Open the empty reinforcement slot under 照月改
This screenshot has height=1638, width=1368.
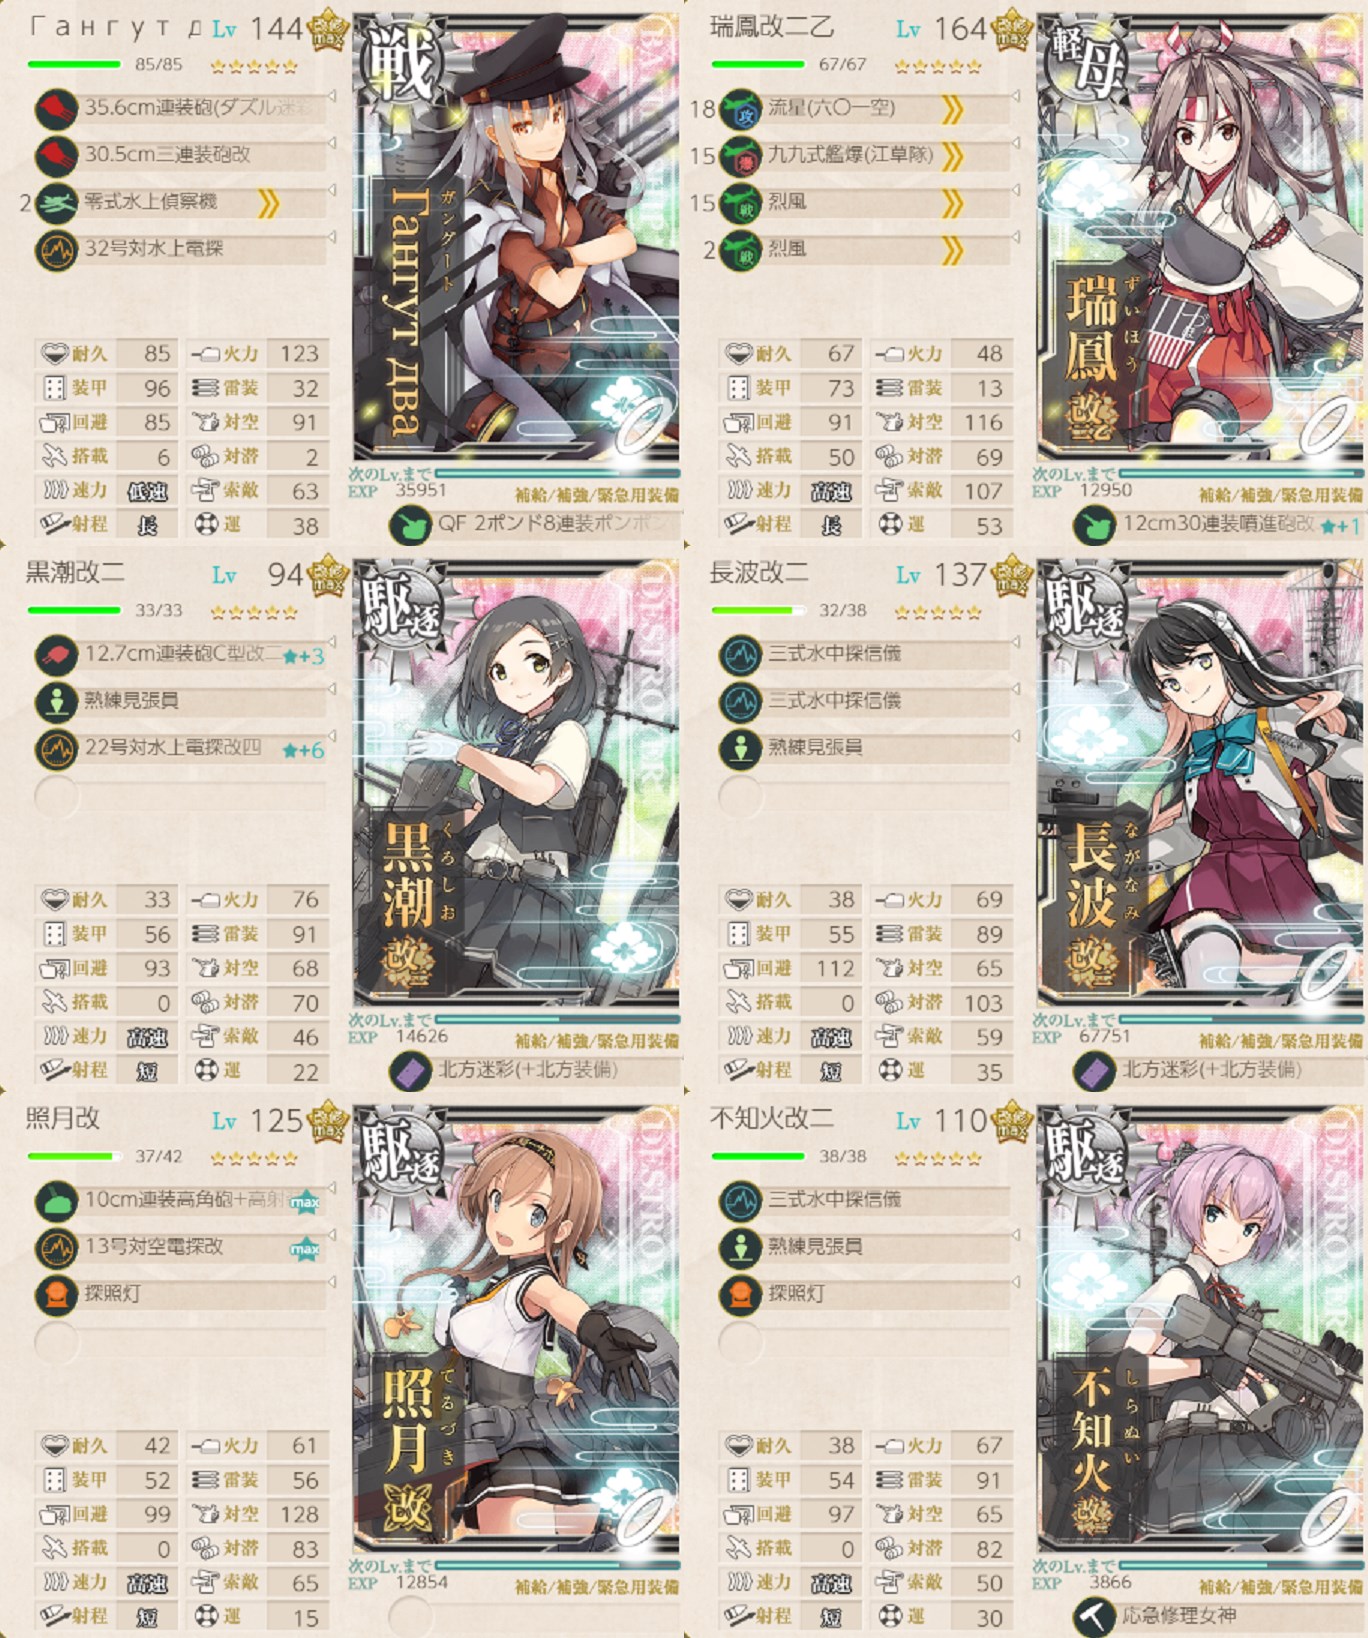coord(409,1617)
